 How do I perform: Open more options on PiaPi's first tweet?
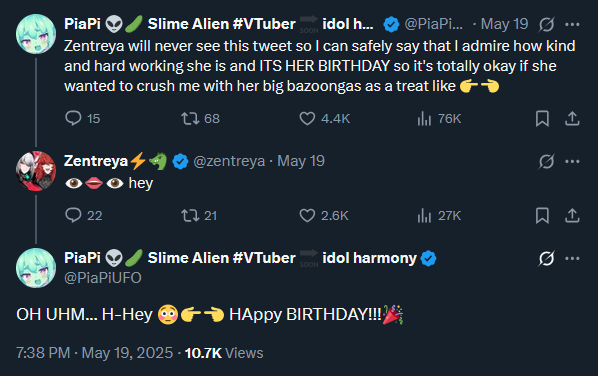click(x=572, y=24)
